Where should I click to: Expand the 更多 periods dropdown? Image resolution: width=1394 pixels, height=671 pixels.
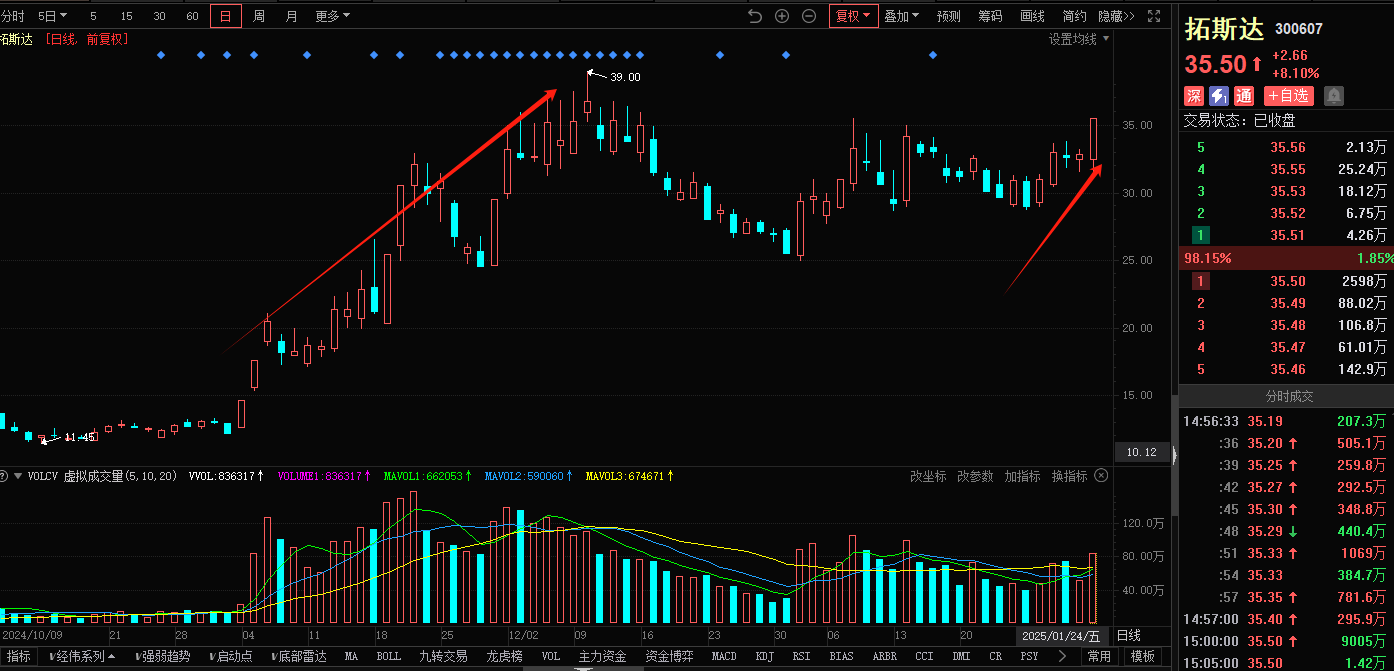332,16
